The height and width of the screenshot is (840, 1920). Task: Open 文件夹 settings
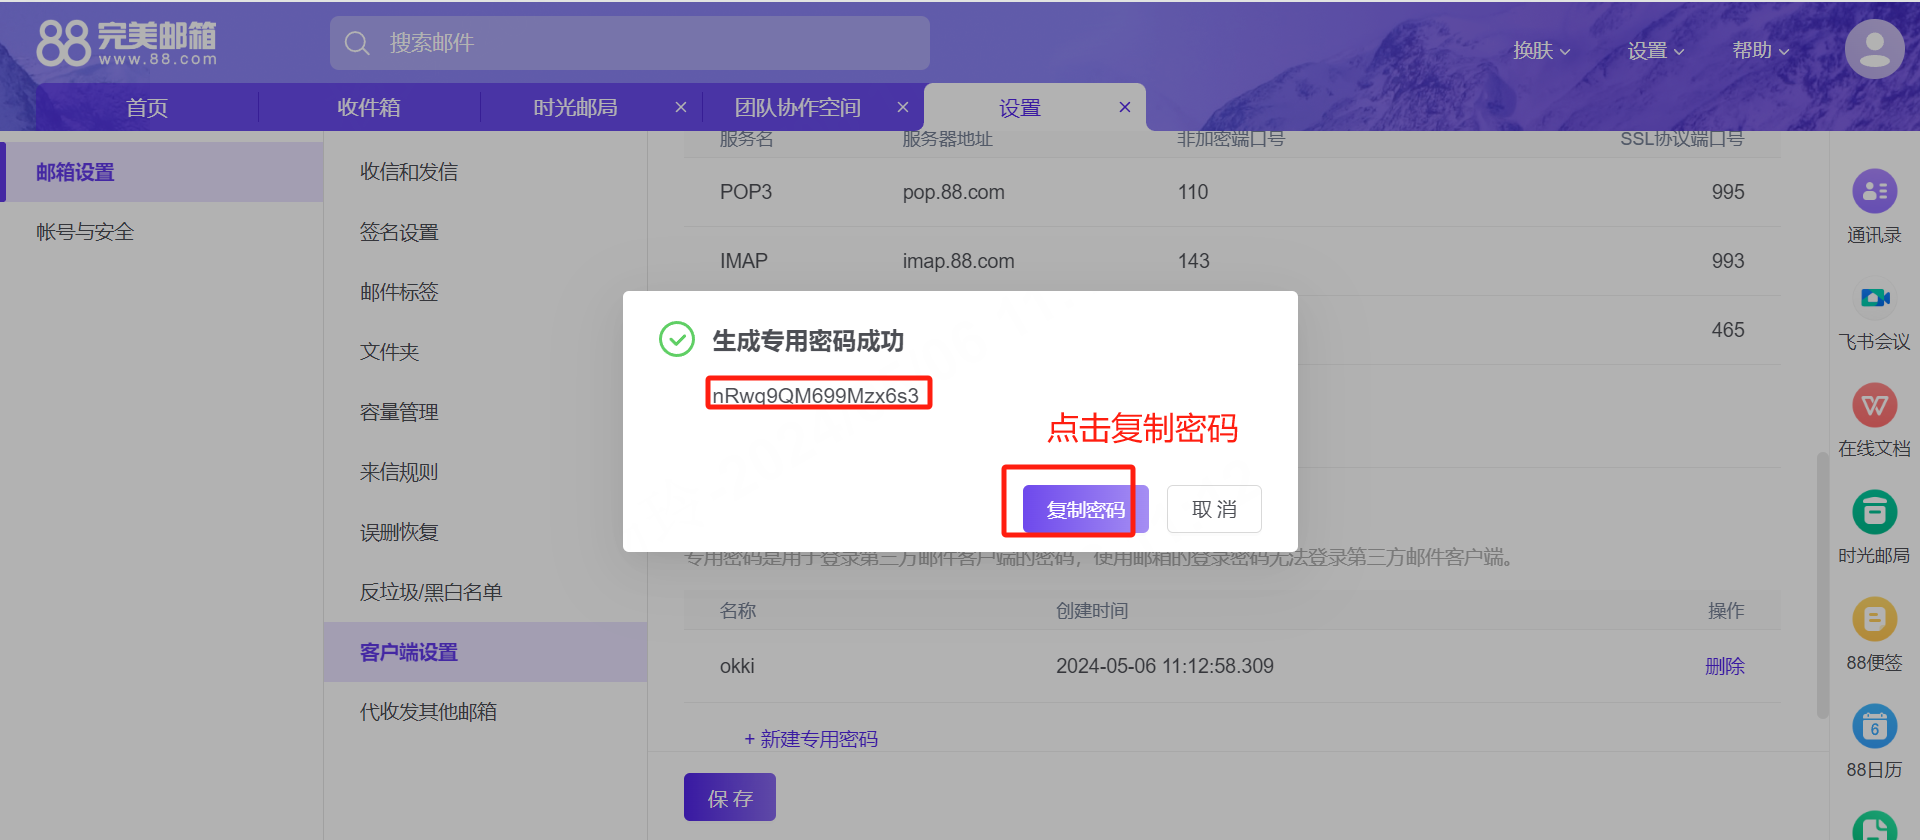485,352
